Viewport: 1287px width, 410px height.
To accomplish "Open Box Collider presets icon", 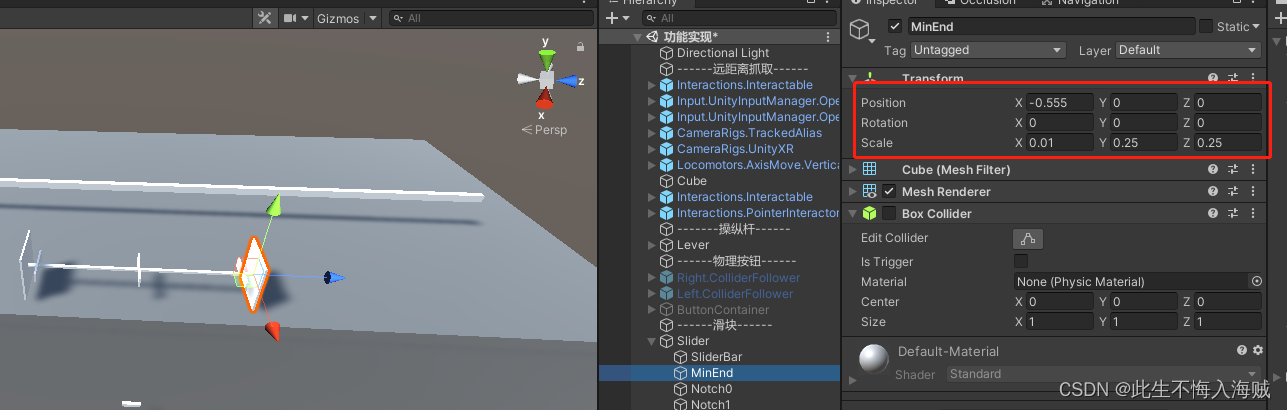I will (x=1233, y=214).
